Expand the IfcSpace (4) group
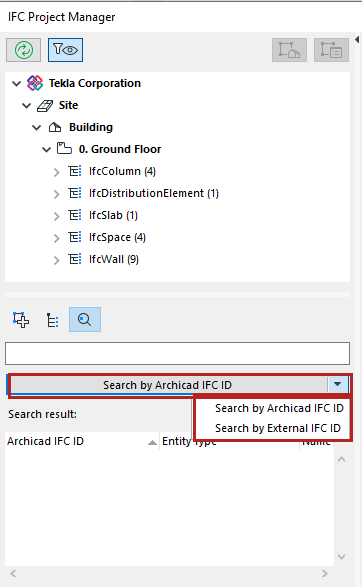This screenshot has height=587, width=362. pos(57,238)
